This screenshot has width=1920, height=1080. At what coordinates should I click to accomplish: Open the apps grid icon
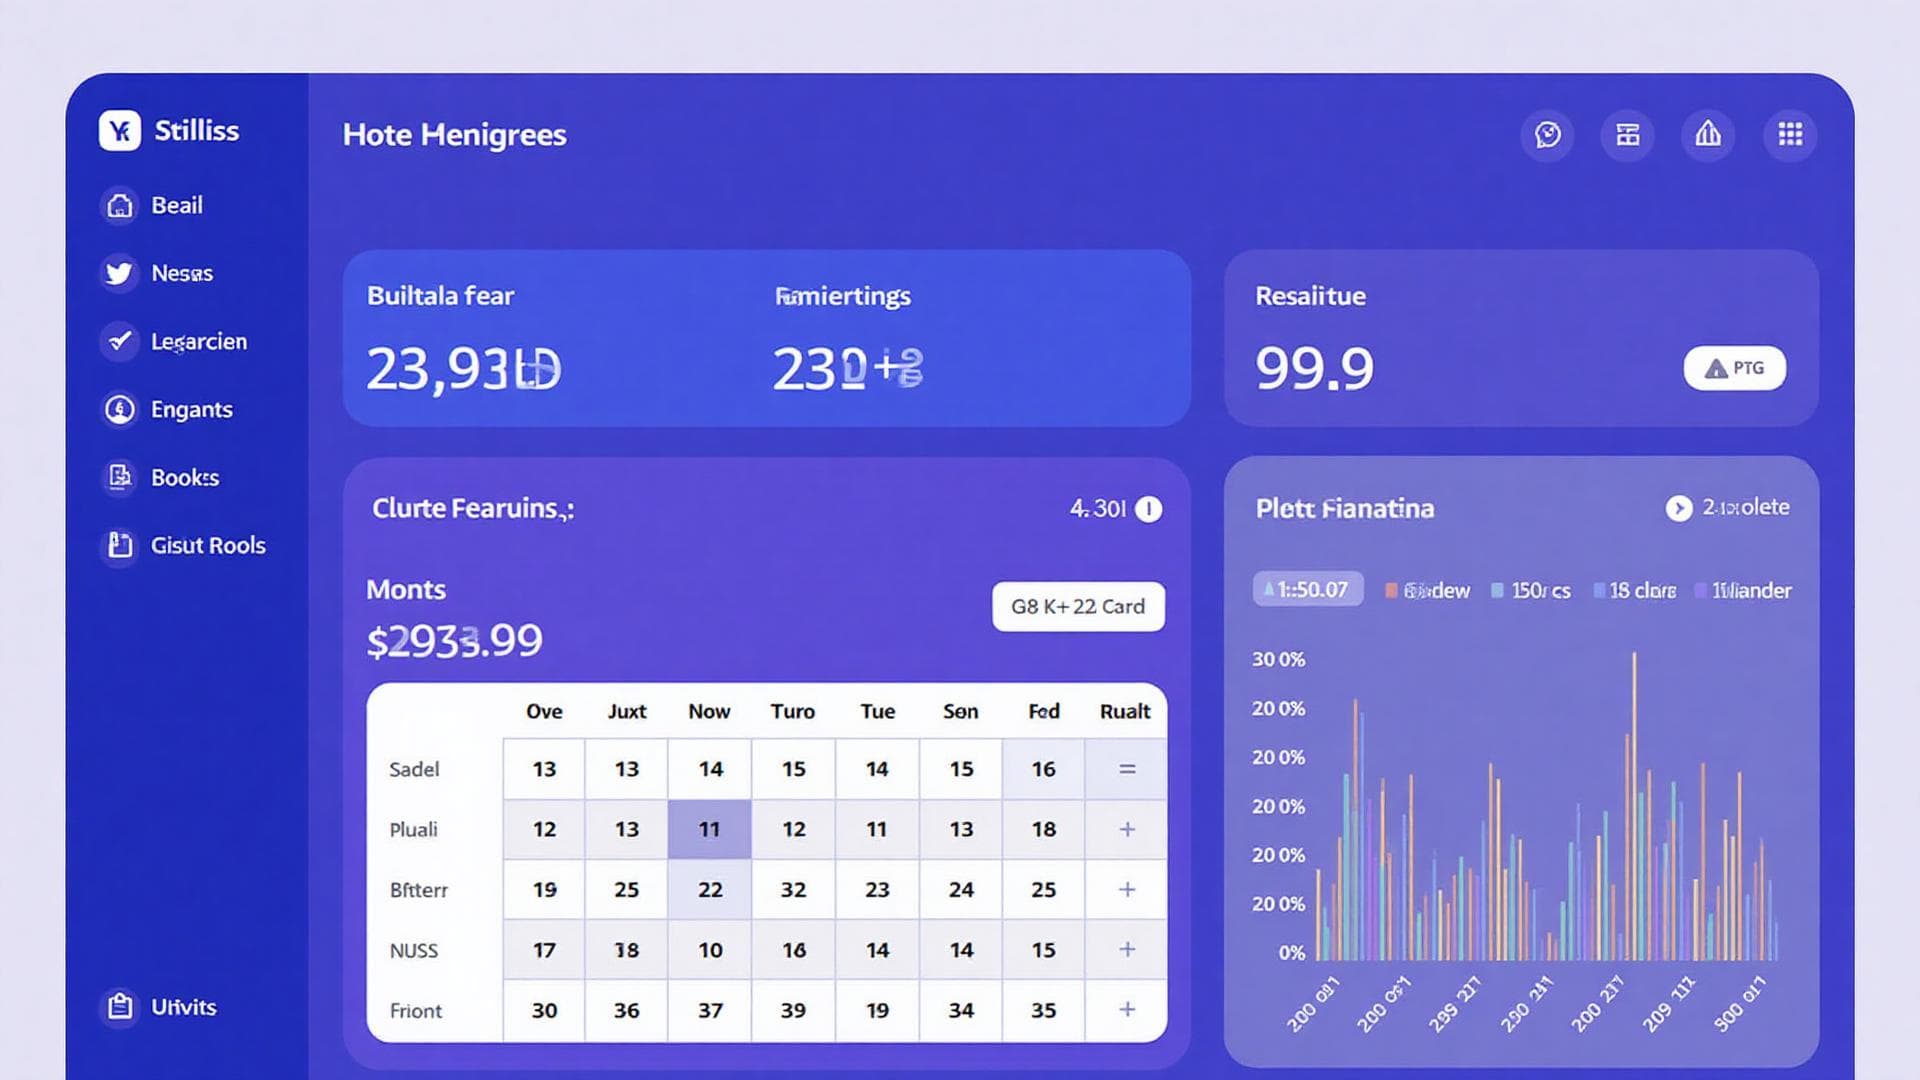point(1790,134)
